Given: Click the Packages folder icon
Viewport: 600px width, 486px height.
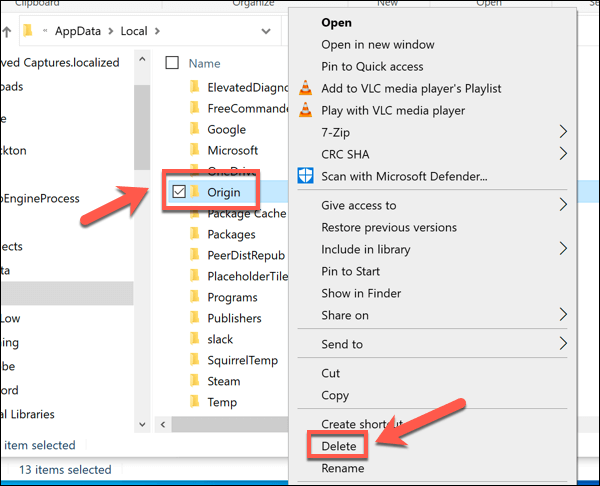Looking at the screenshot, I should tap(195, 233).
